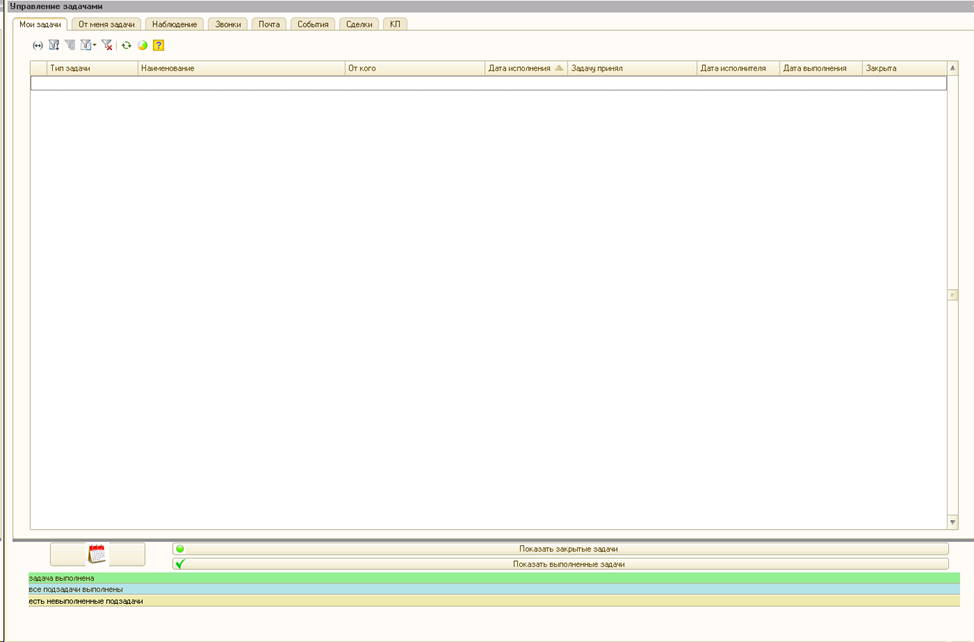This screenshot has width=974, height=642.
Task: Click scrollbar up arrow of task table
Action: click(953, 68)
